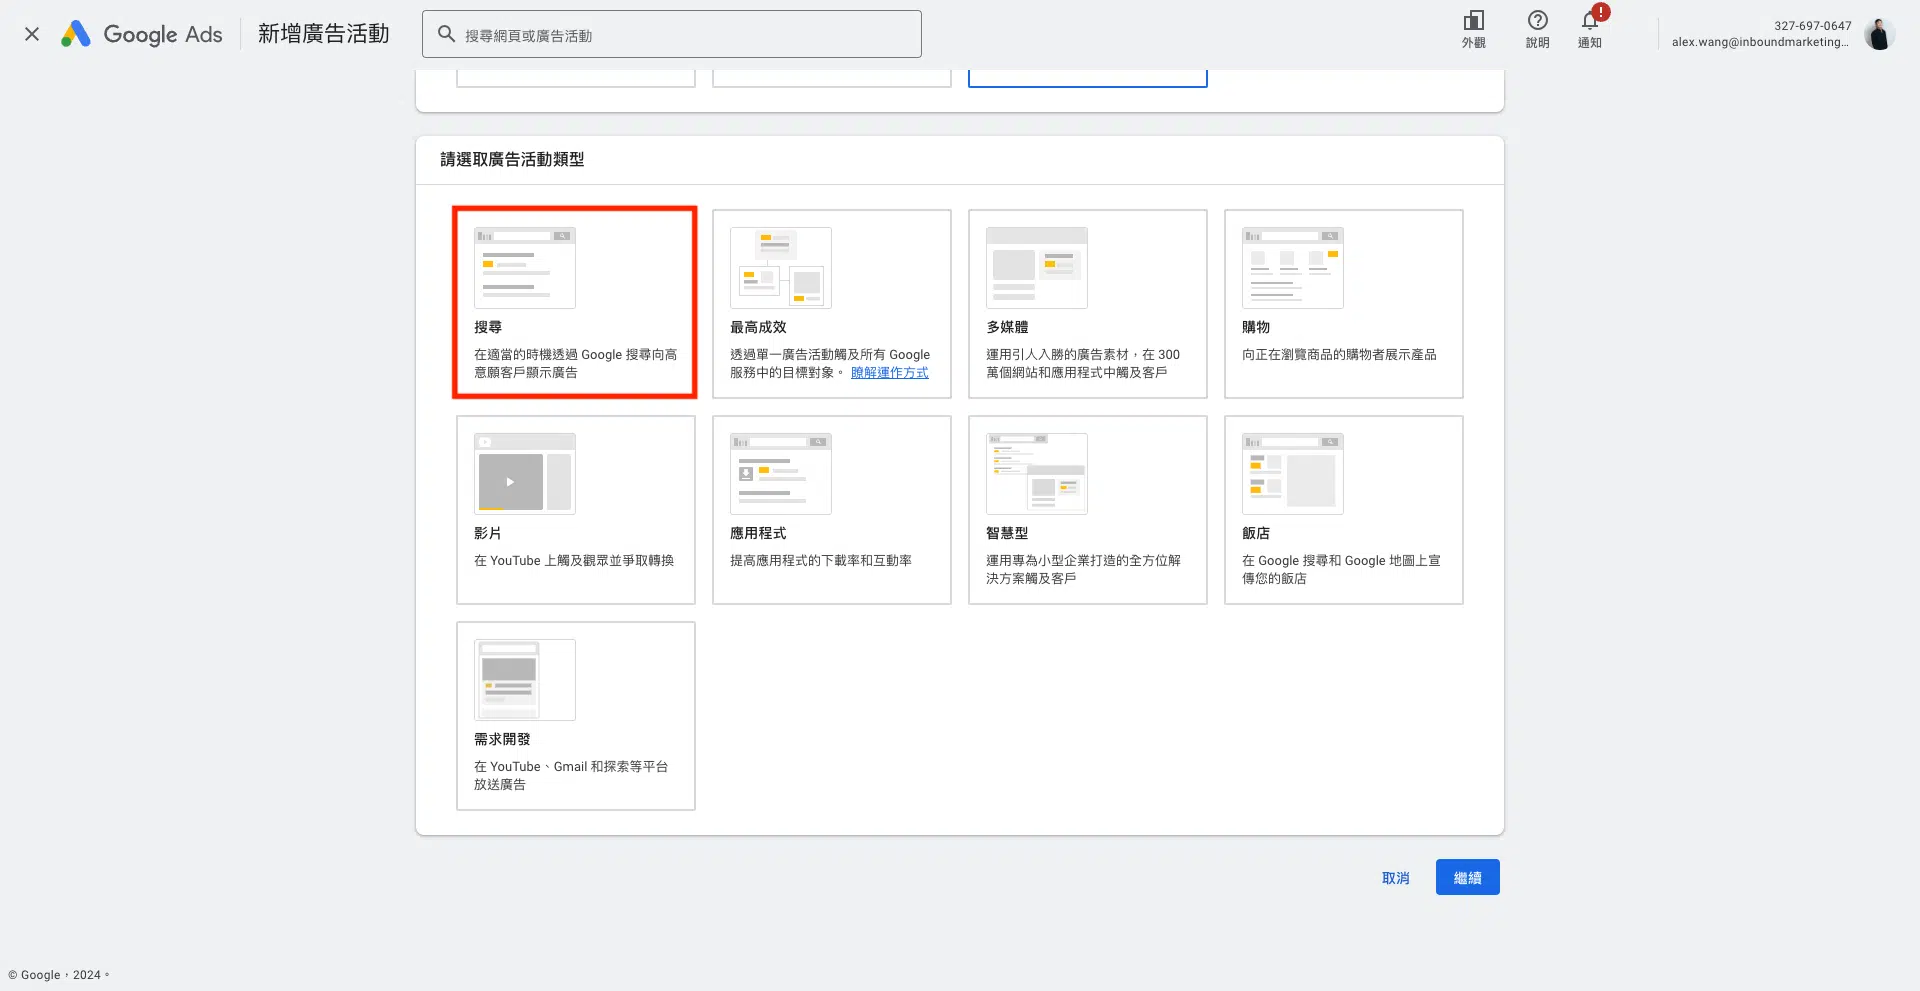Image resolution: width=1920 pixels, height=991 pixels.
Task: Select the 多媒體 campaign type illustration
Action: [1036, 268]
